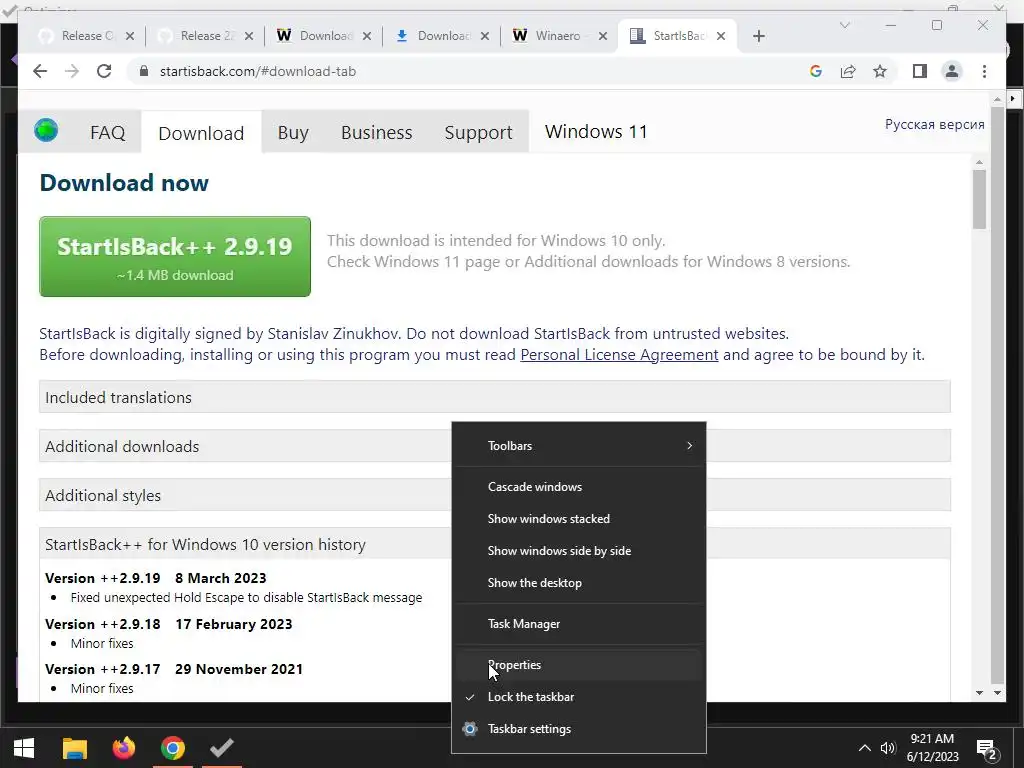Switch to the Winaero browser tab
The height and width of the screenshot is (768, 1024).
[x=559, y=36]
